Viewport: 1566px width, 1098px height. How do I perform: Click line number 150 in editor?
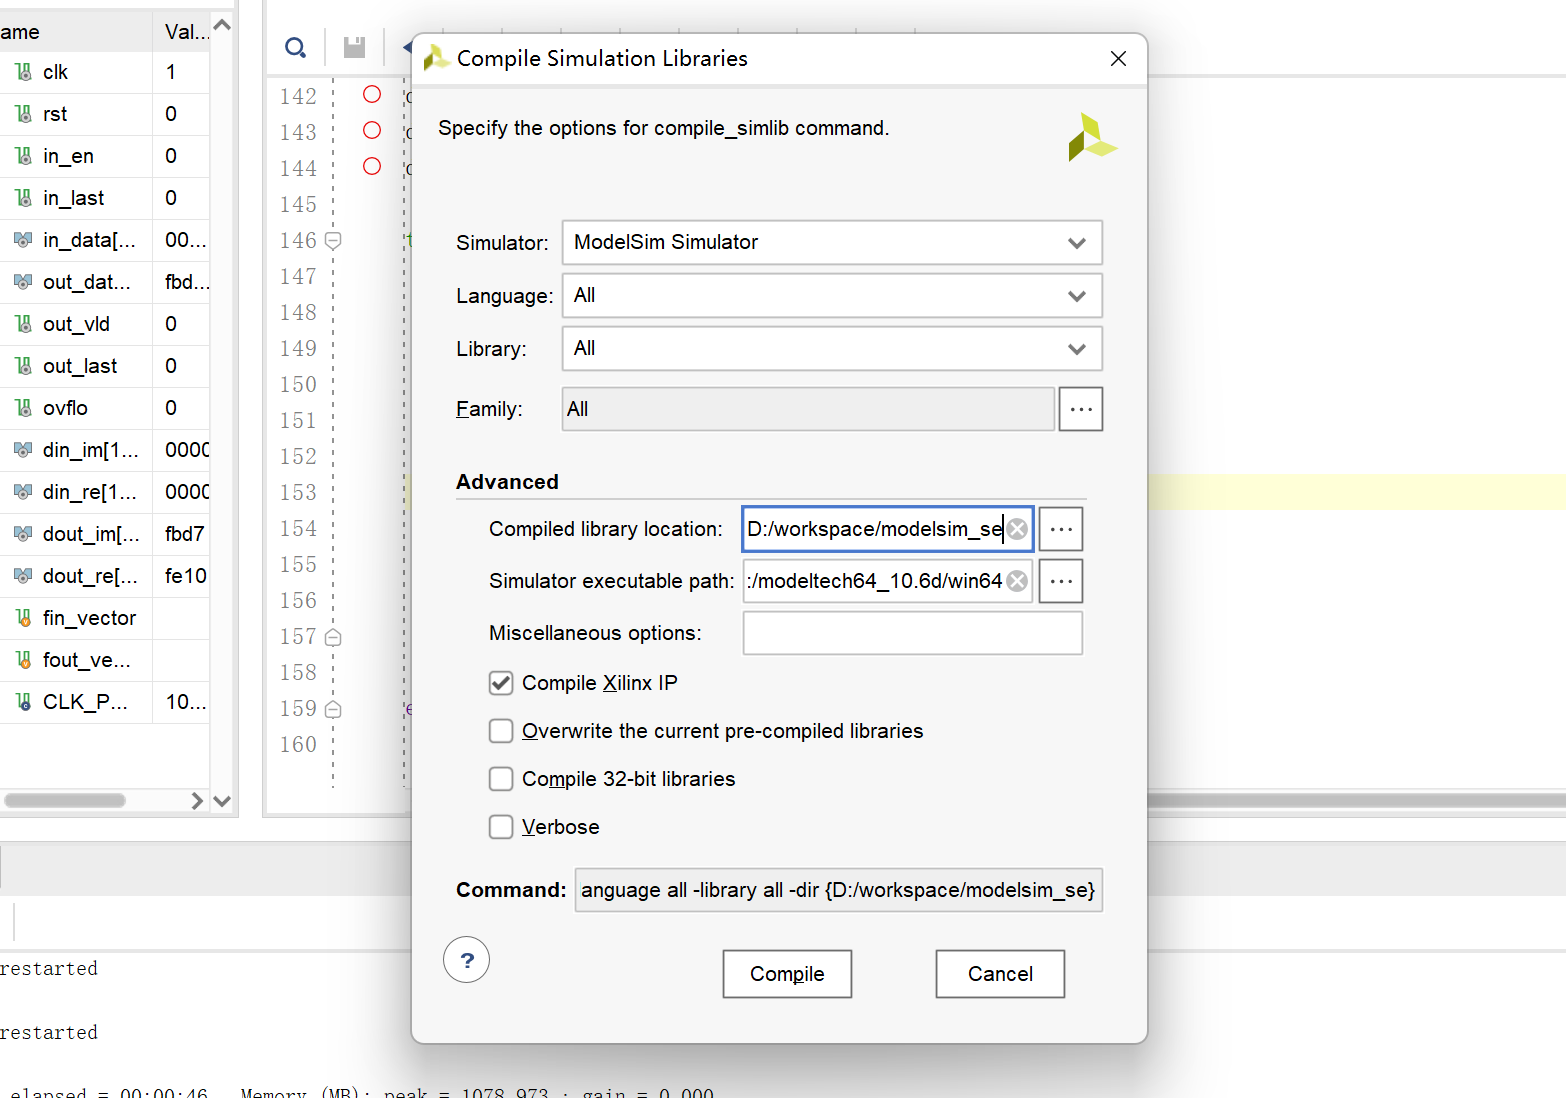[x=298, y=385]
